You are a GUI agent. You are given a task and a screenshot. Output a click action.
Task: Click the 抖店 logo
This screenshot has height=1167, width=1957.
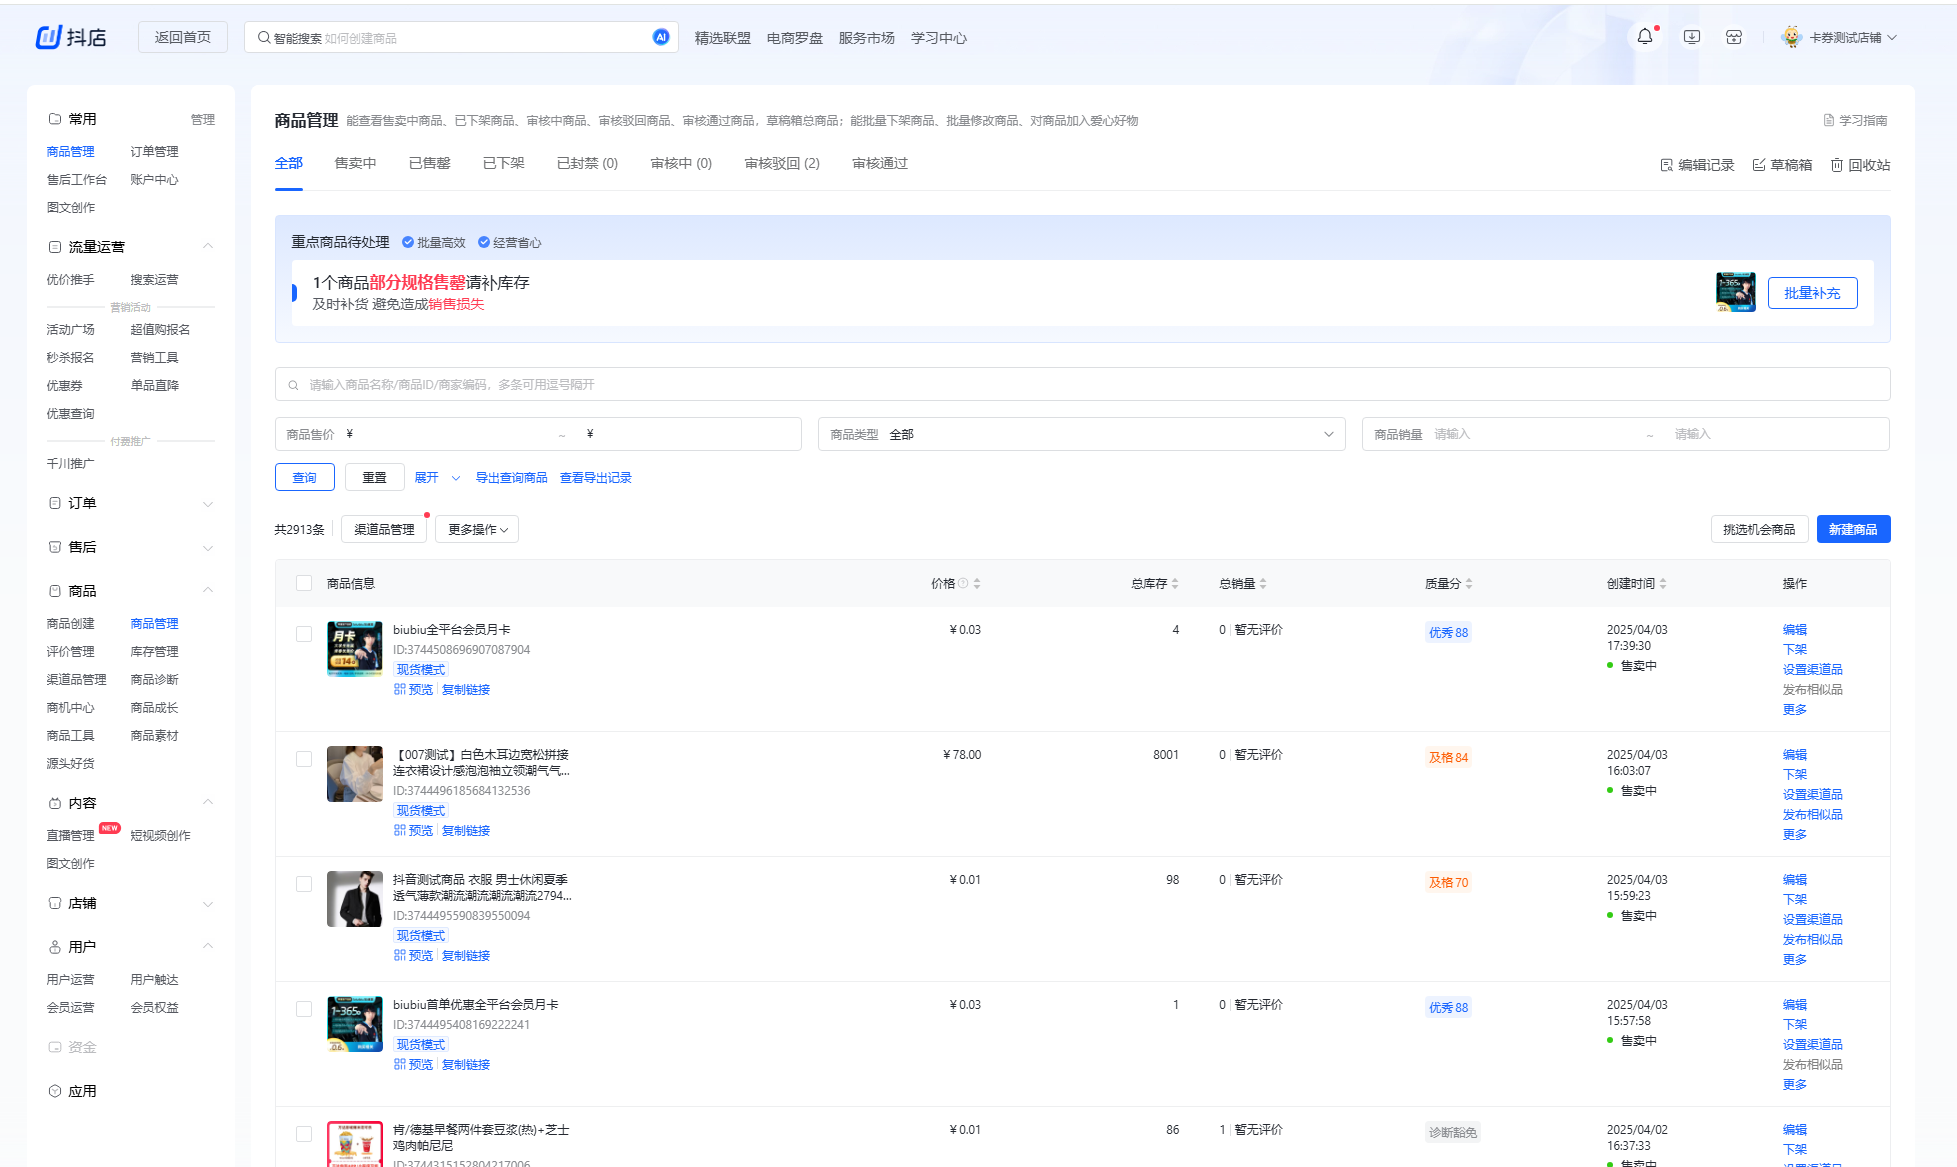pyautogui.click(x=71, y=37)
